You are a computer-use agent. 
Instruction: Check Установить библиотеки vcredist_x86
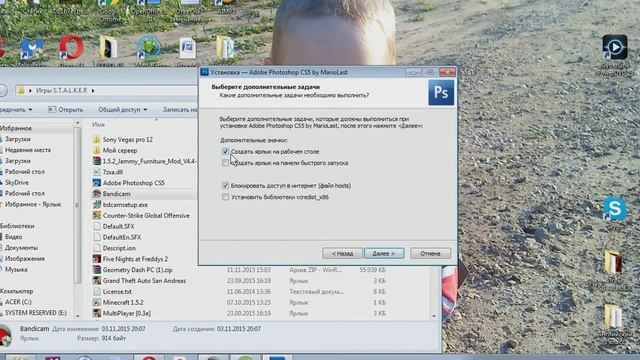coord(225,197)
